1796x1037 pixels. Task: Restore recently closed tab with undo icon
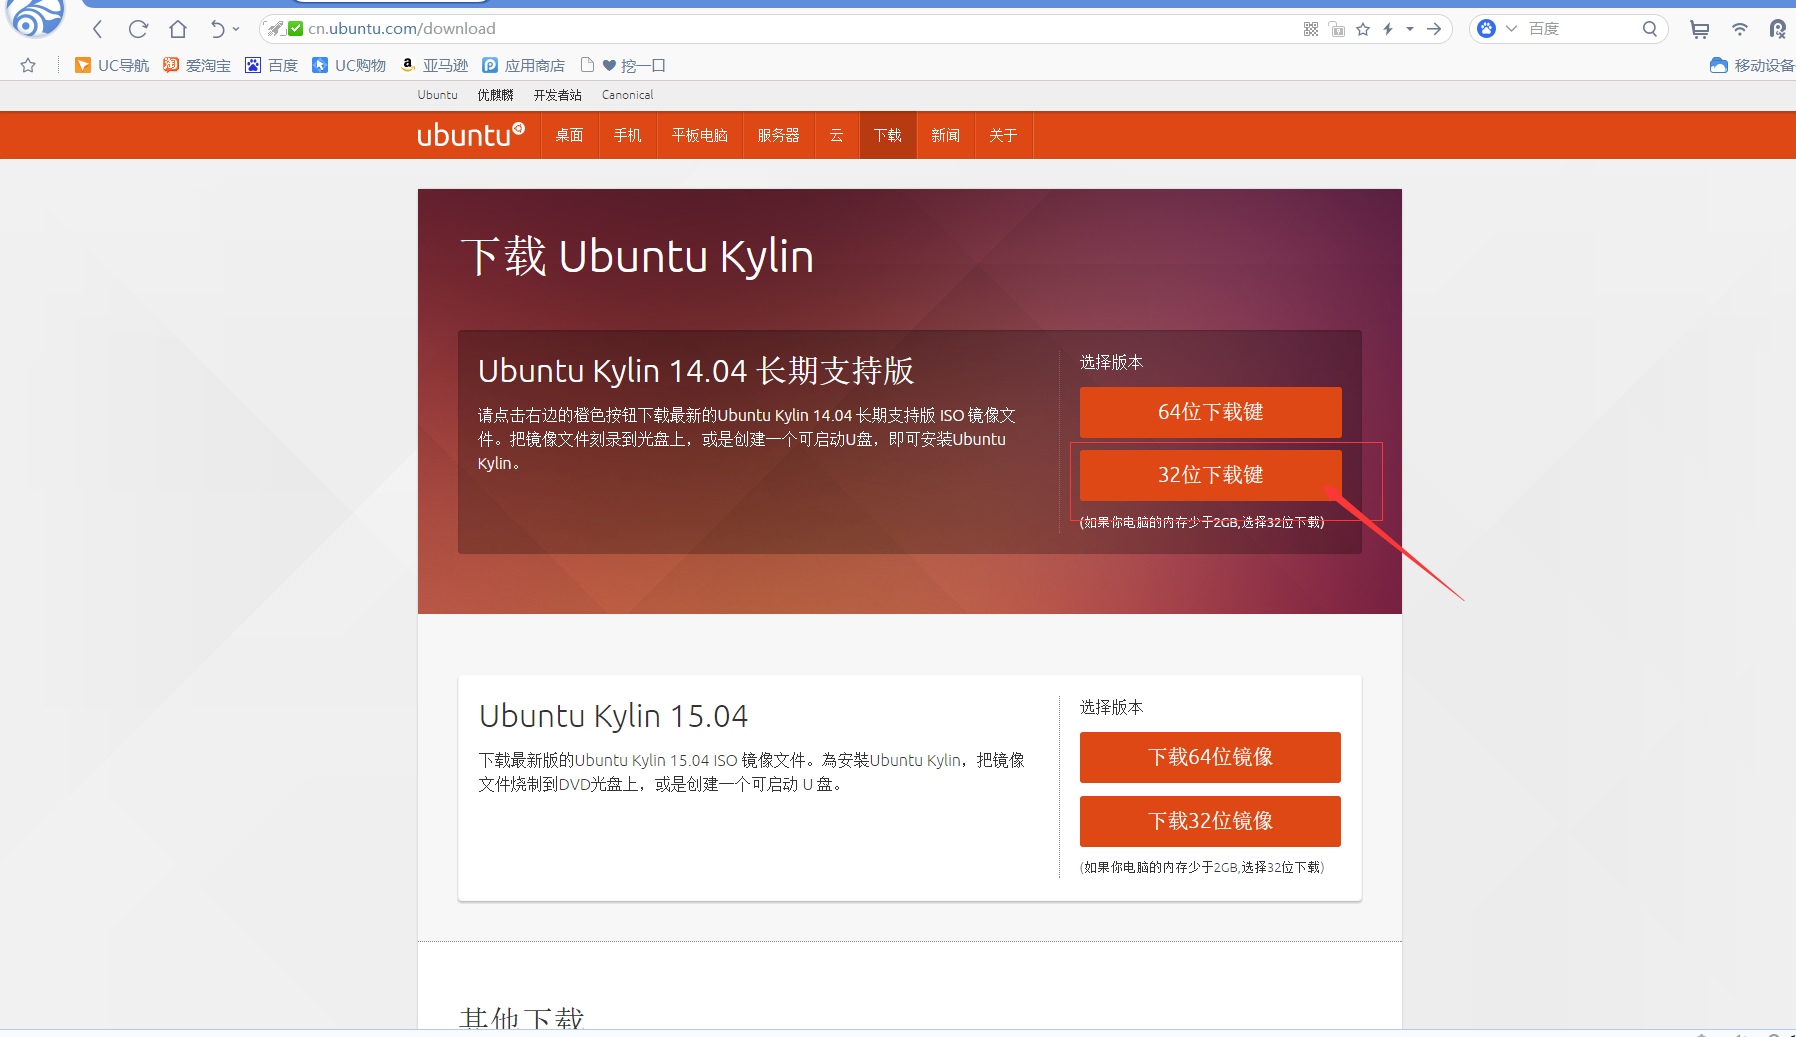[x=217, y=29]
